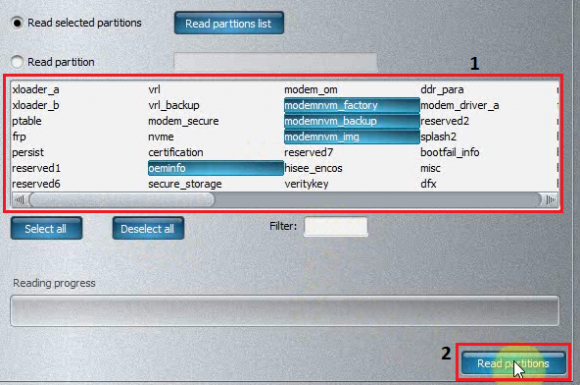580x385 pixels.
Task: Select the xloader_a partition
Action: (36, 90)
